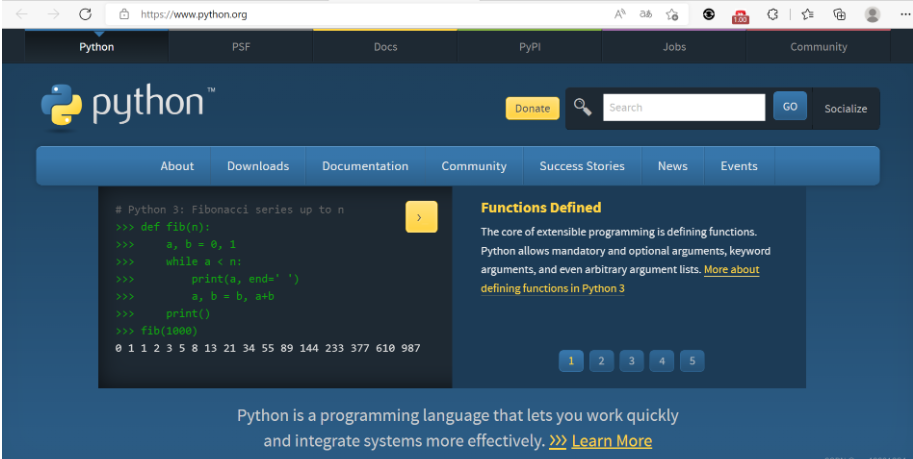Launch interactive shell with yellow arrow button
Image resolution: width=913 pixels, height=459 pixels.
[x=421, y=217]
